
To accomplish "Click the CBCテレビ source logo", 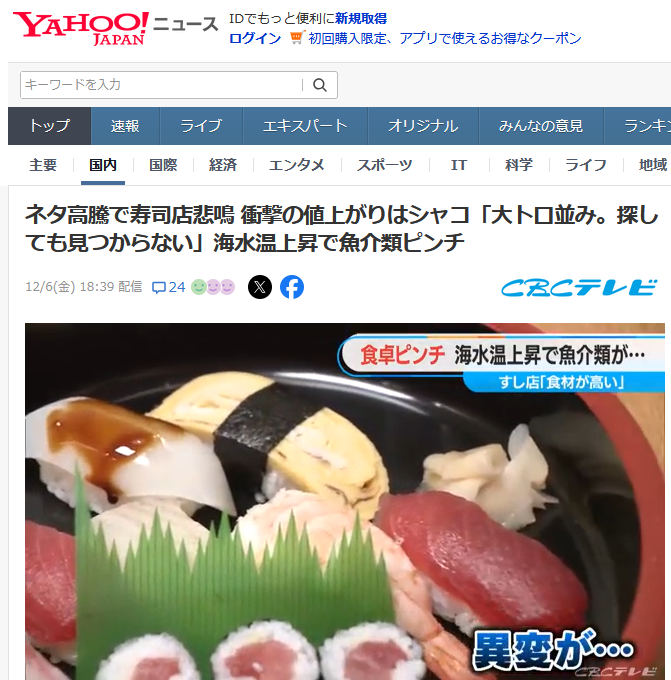I will coord(579,288).
